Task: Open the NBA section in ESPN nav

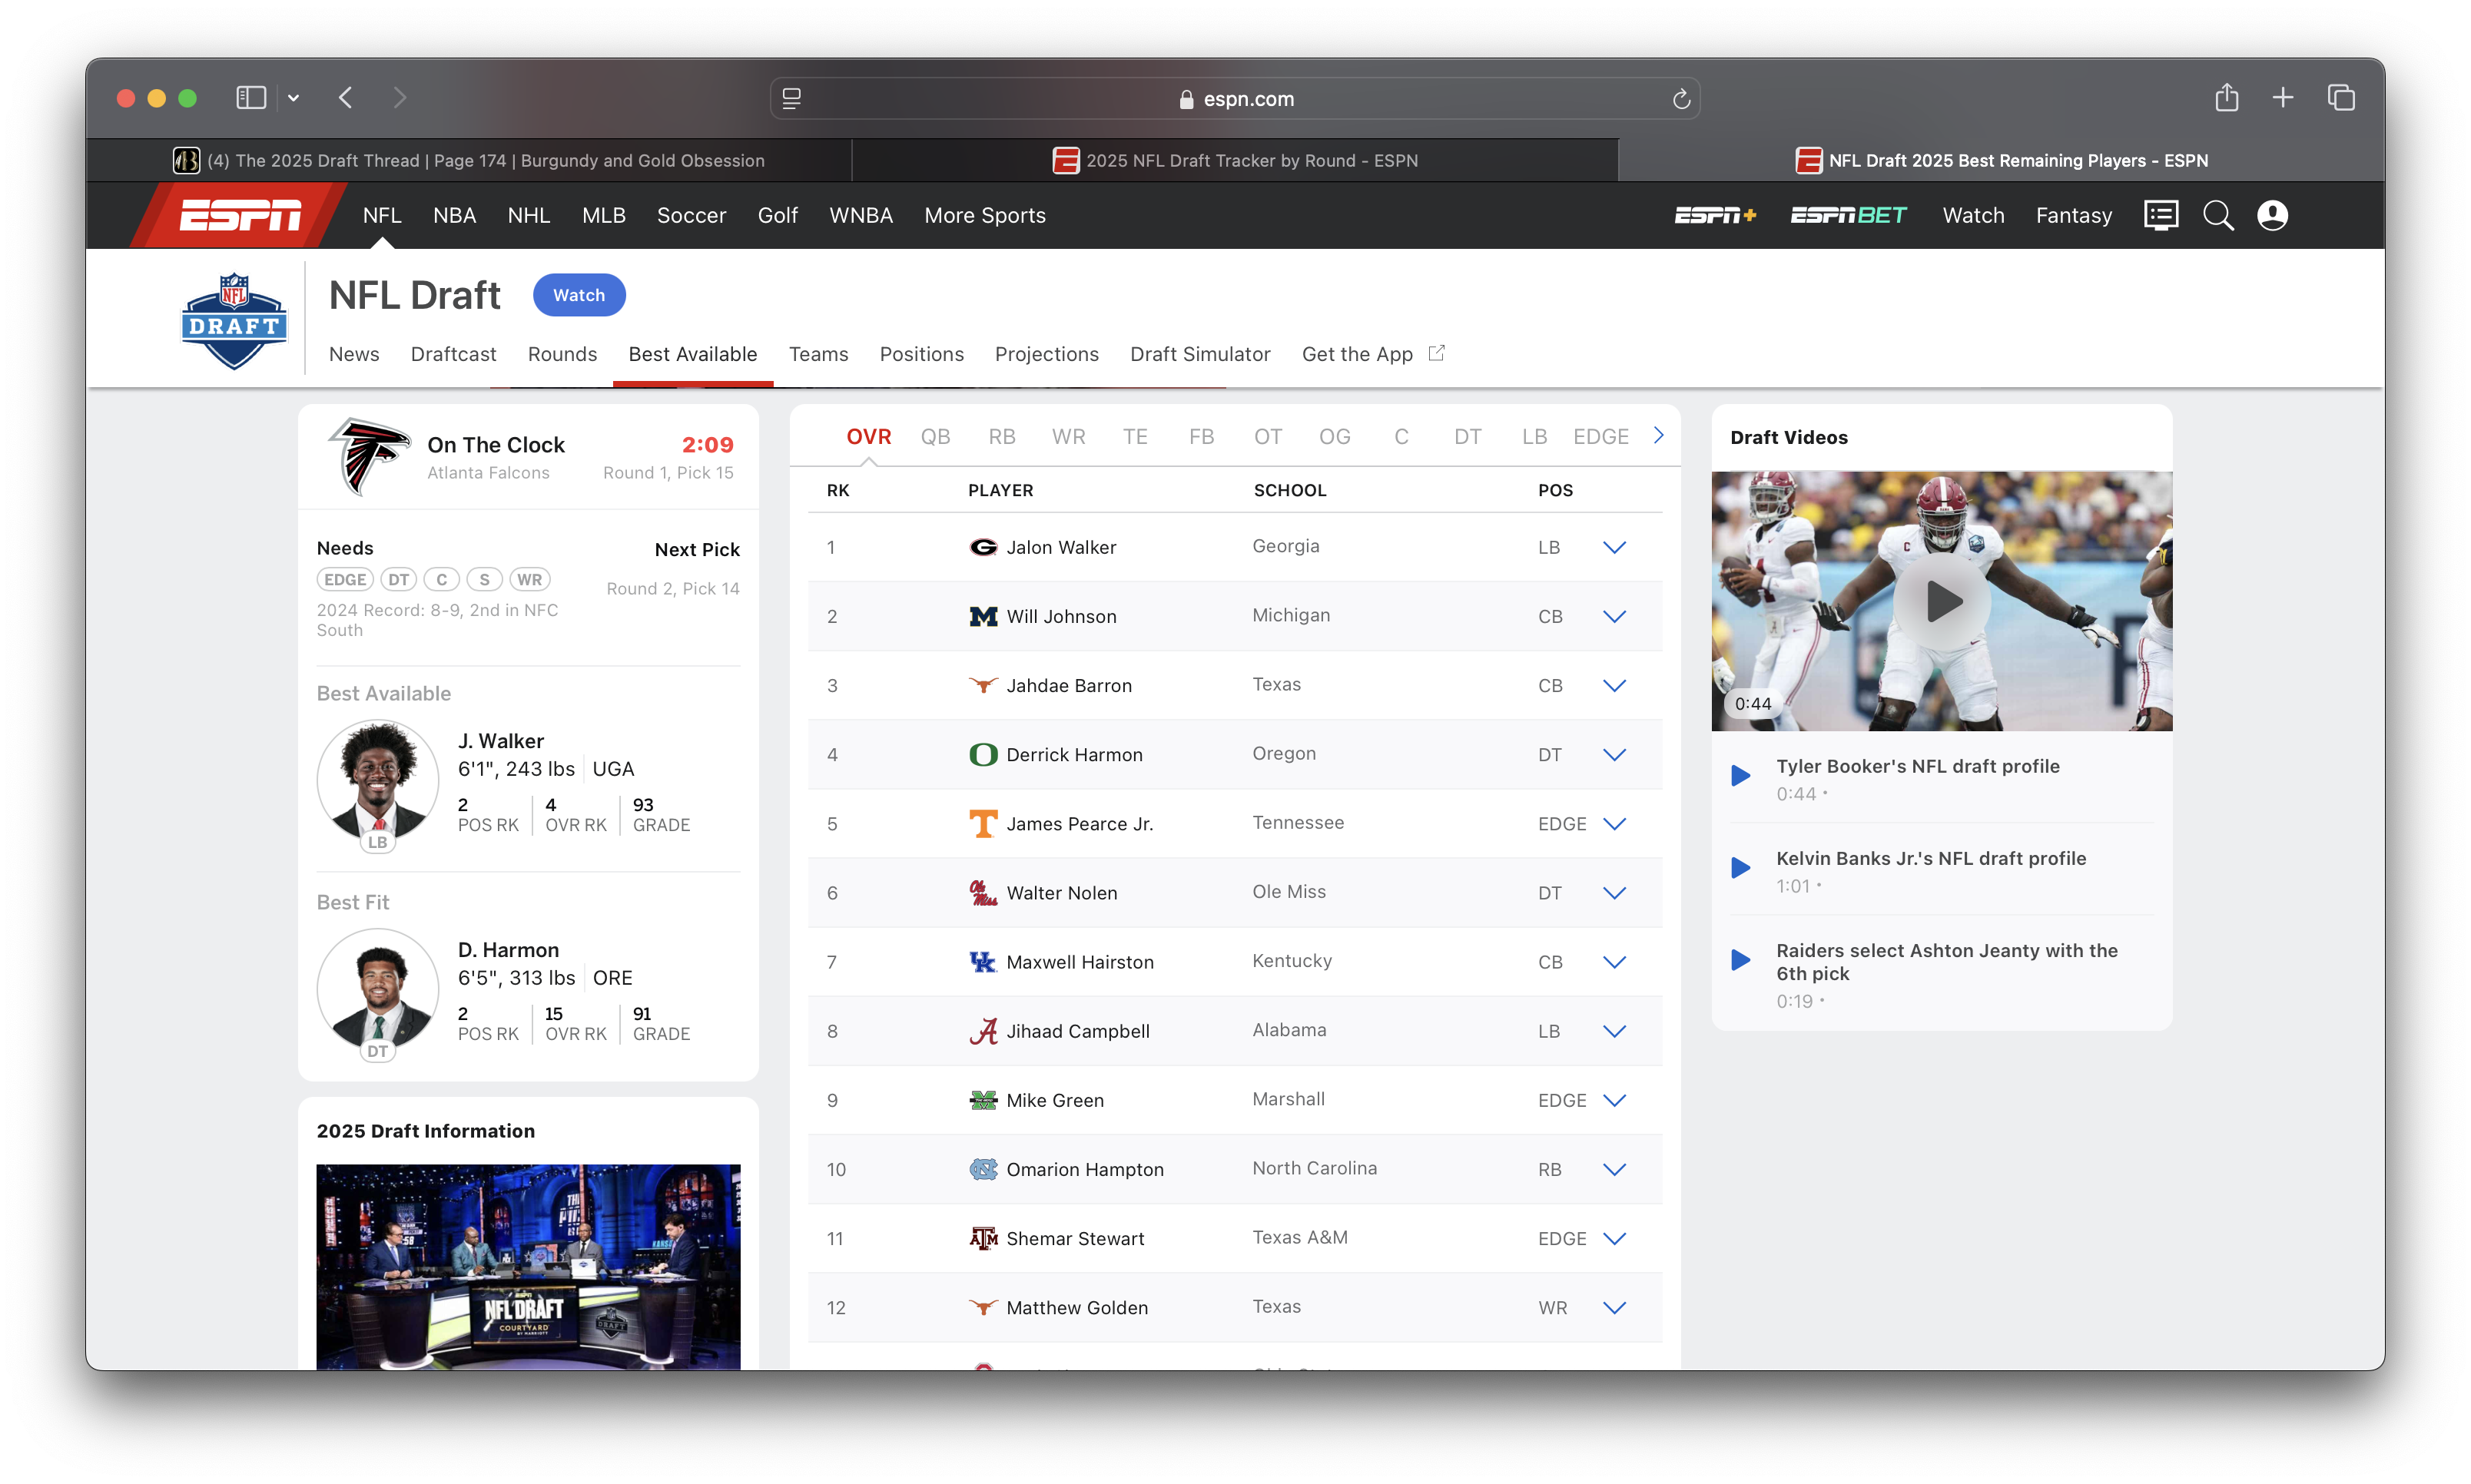Action: 454,215
